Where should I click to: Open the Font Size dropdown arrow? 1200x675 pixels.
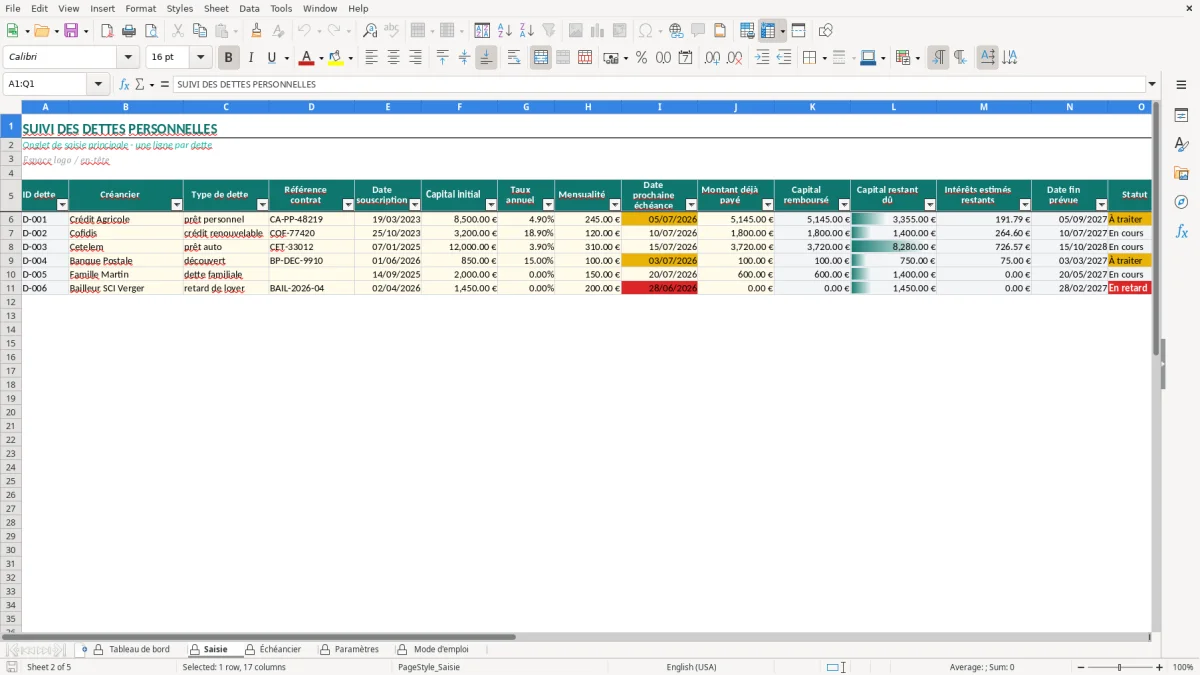click(201, 58)
